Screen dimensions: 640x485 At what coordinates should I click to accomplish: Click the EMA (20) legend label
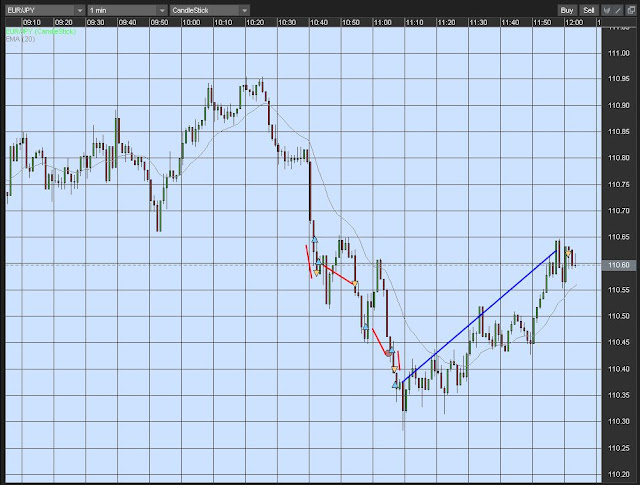coord(20,39)
